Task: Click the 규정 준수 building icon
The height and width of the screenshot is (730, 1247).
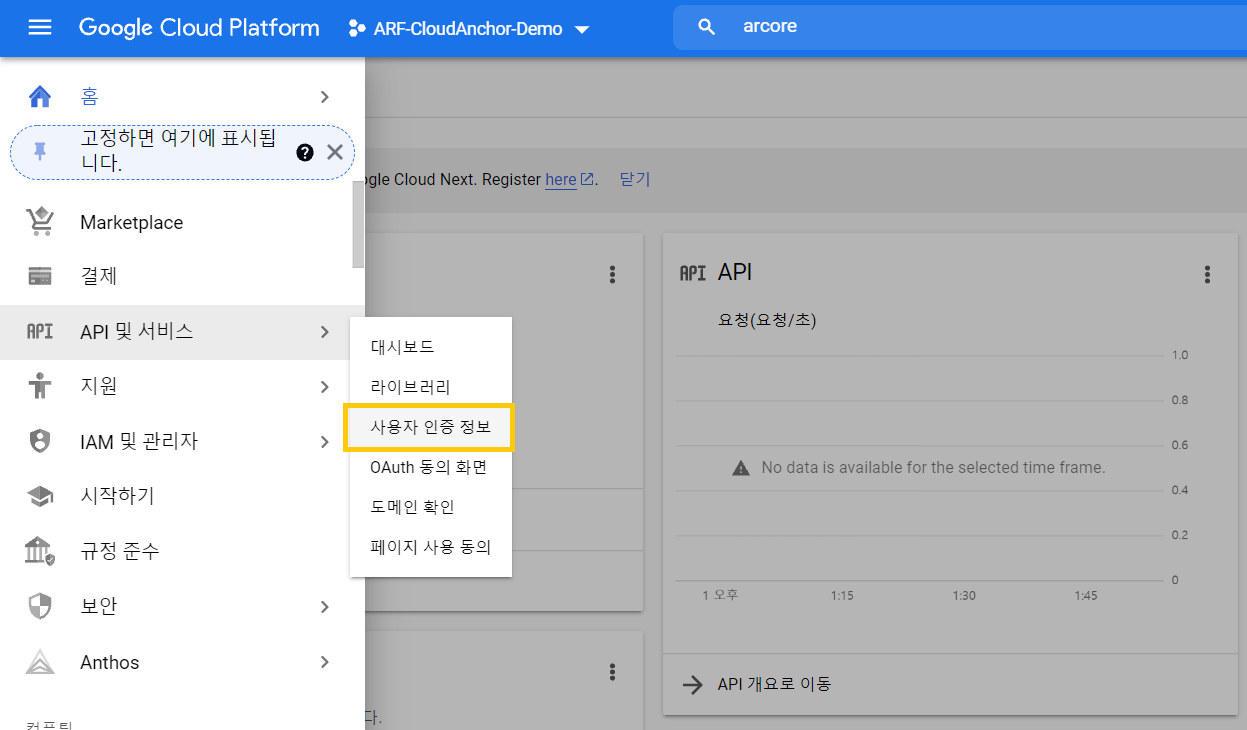Action: click(39, 551)
